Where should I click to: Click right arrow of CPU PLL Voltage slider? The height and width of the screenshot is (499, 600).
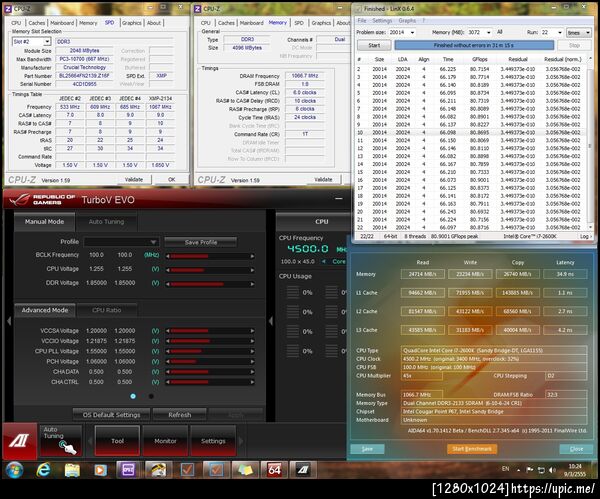(252, 351)
